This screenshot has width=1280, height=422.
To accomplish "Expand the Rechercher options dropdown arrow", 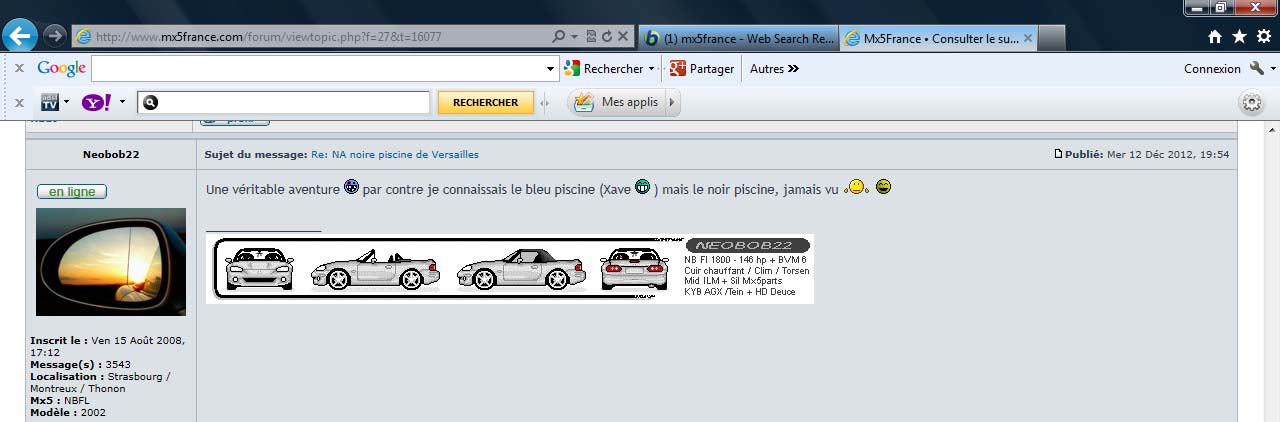I will 652,69.
